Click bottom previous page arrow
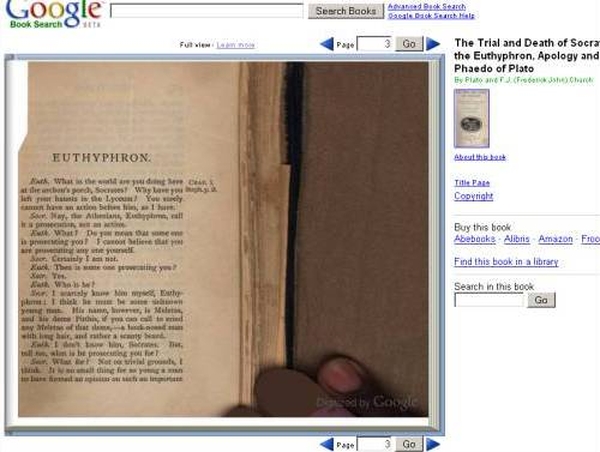 coord(326,444)
